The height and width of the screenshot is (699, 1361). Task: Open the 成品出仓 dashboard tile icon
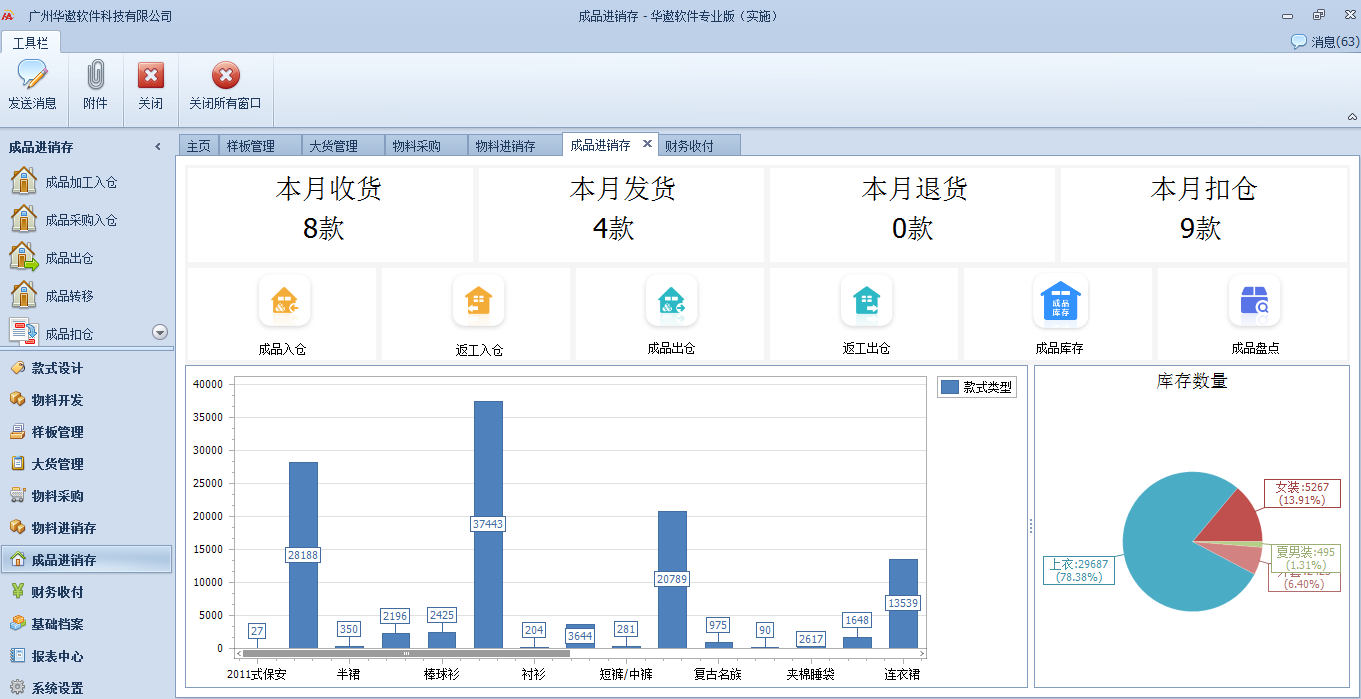click(x=671, y=301)
